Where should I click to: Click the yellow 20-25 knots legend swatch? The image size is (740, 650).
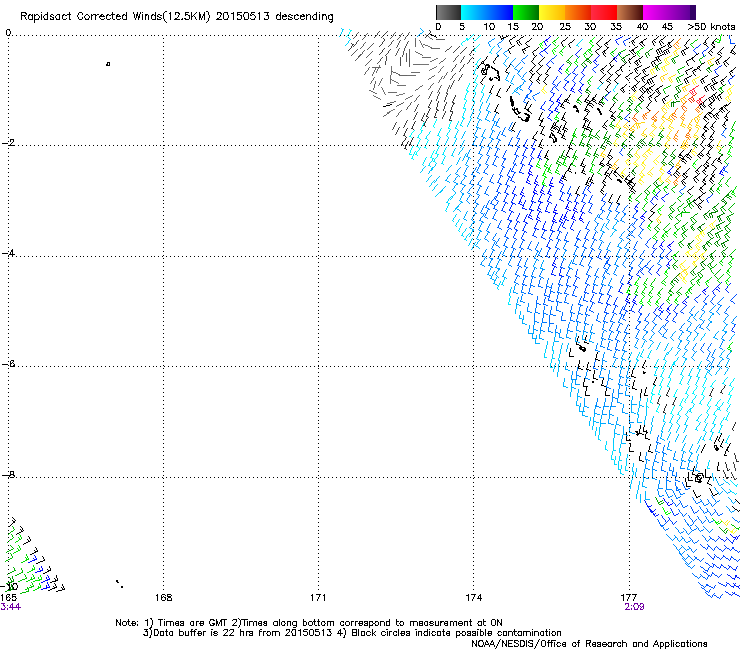point(552,12)
